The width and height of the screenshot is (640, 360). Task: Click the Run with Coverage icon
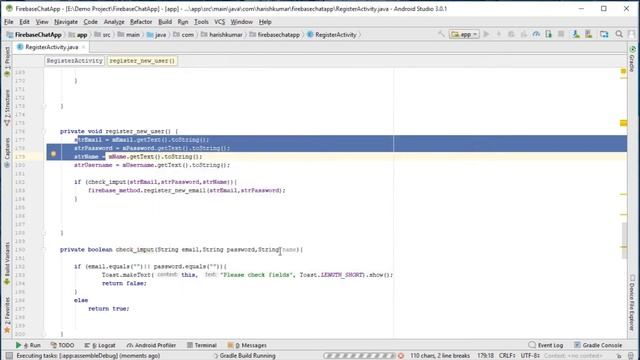pyautogui.click(x=524, y=34)
